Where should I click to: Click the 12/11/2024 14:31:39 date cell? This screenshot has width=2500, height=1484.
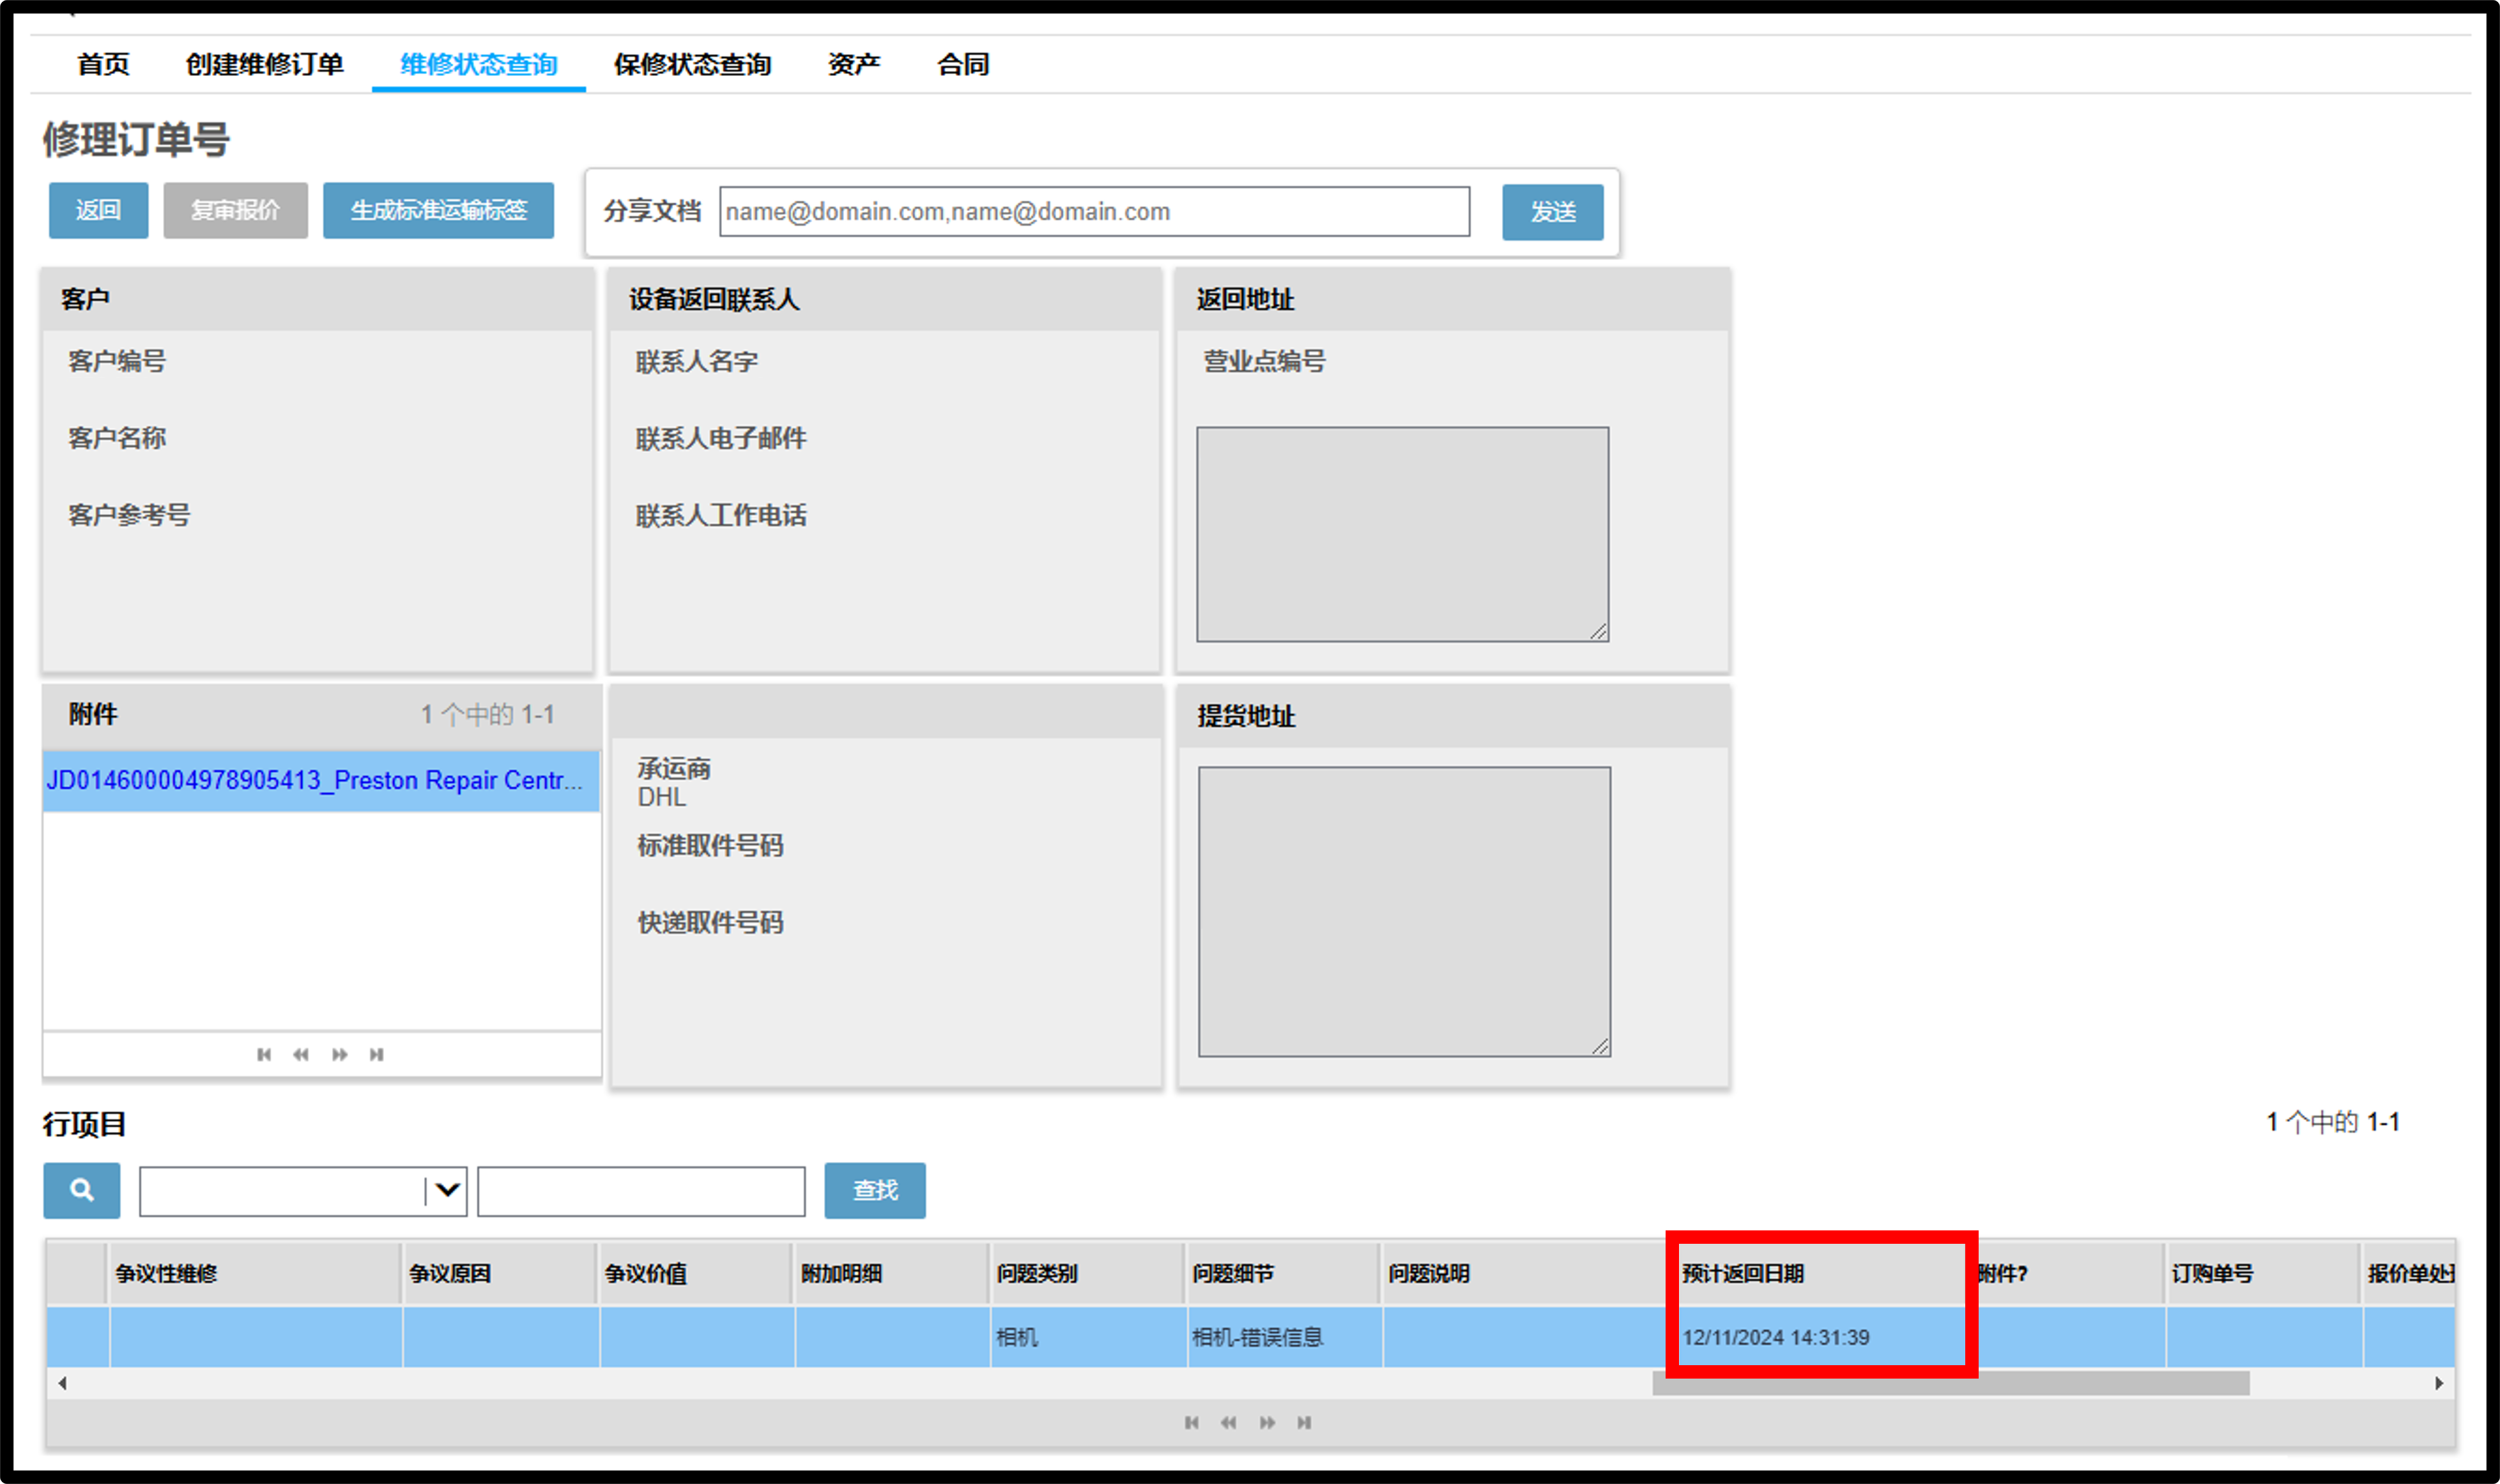pyautogui.click(x=1820, y=1338)
